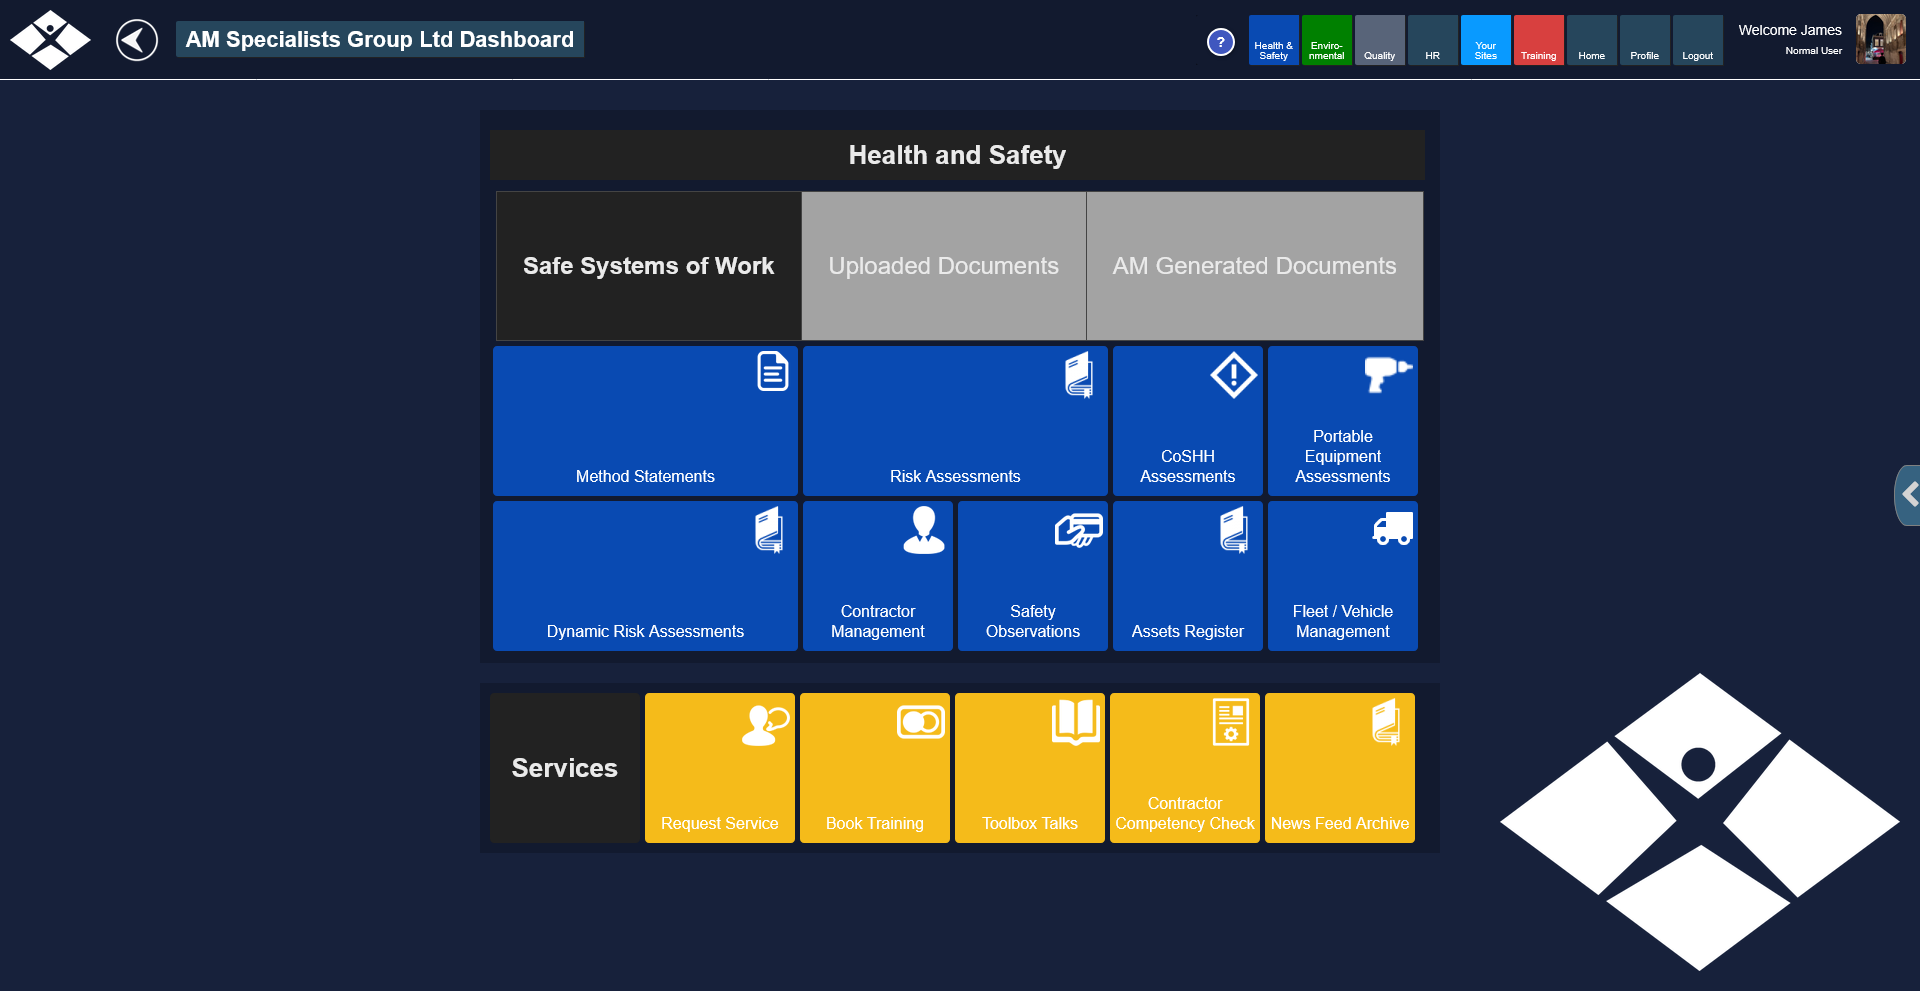Screen dimensions: 1920x991
Task: Open Health & Safety in the top navigation
Action: [1274, 40]
